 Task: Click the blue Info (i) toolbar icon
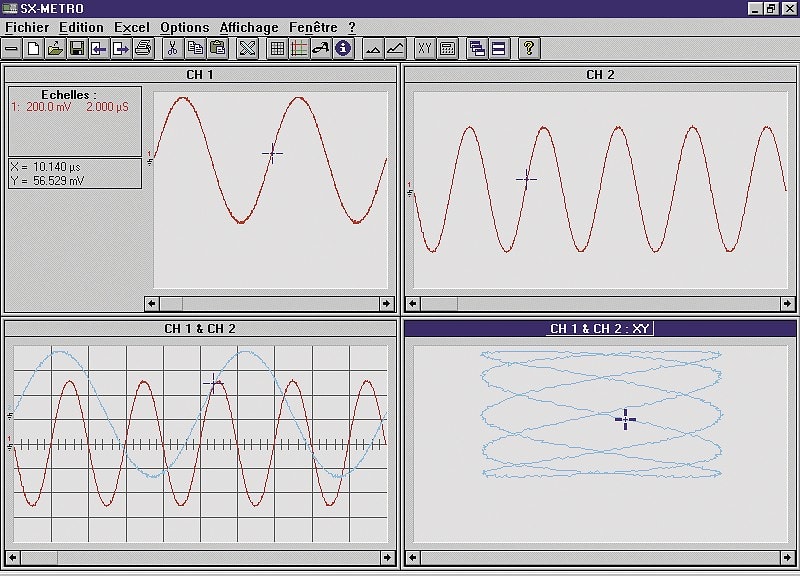coord(340,48)
